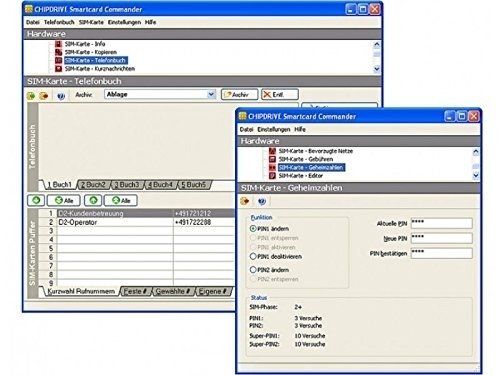
Task: Open help icon in Geheimzahlen toolbar
Action: 262,201
